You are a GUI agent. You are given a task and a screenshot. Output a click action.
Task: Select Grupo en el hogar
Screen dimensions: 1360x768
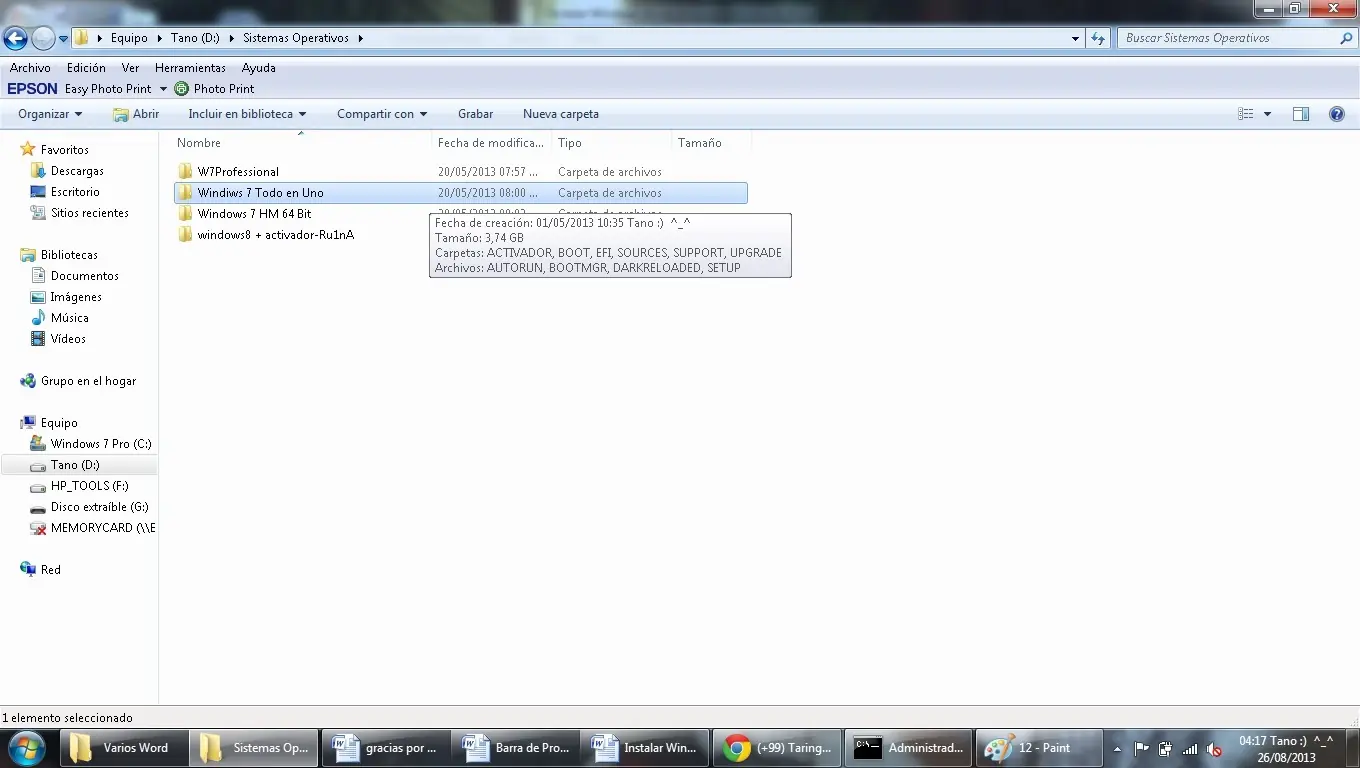click(88, 381)
